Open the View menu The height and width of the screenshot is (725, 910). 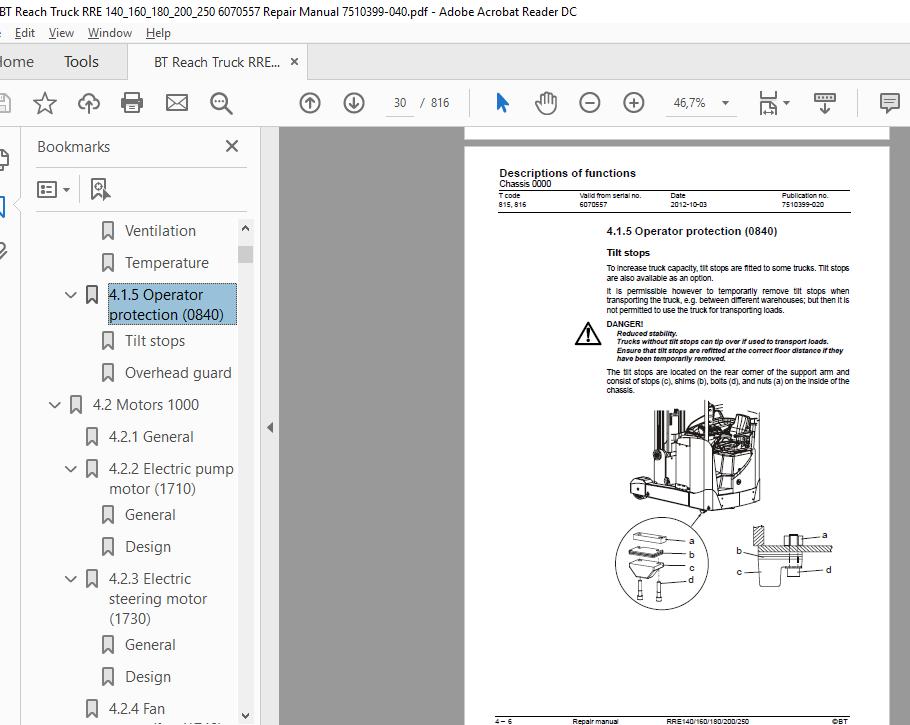(61, 33)
